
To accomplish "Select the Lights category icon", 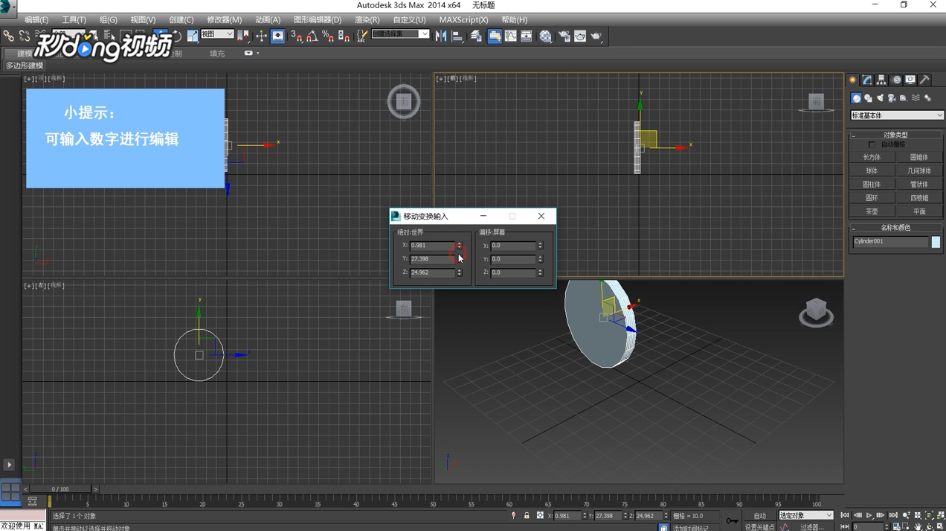I will click(880, 98).
